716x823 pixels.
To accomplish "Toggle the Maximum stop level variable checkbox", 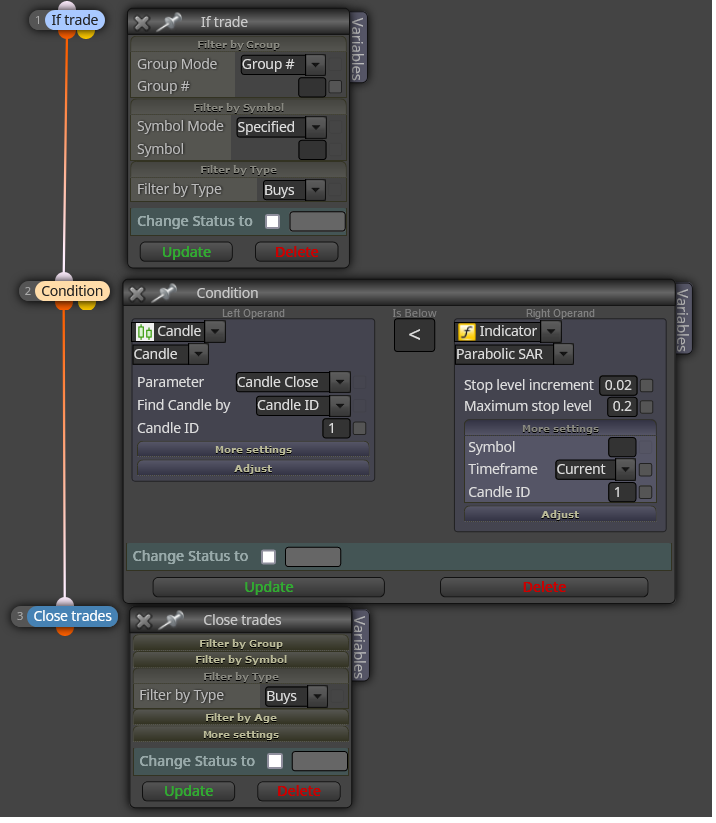I will [x=649, y=408].
